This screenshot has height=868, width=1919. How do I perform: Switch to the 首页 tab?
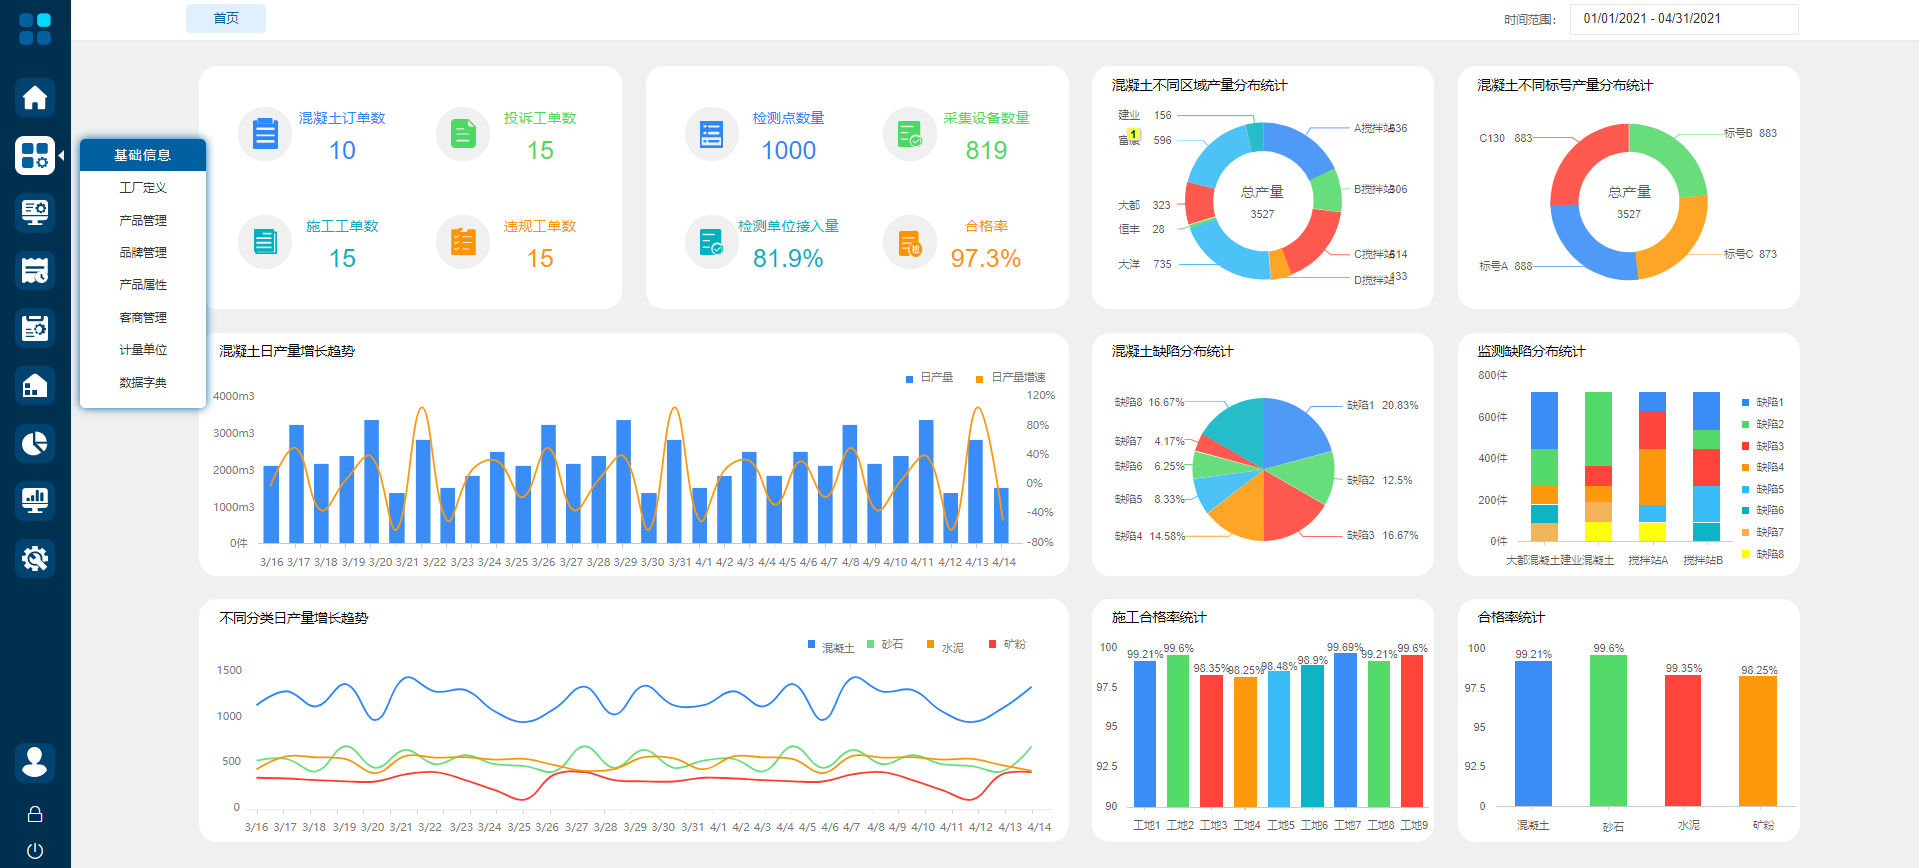click(226, 18)
